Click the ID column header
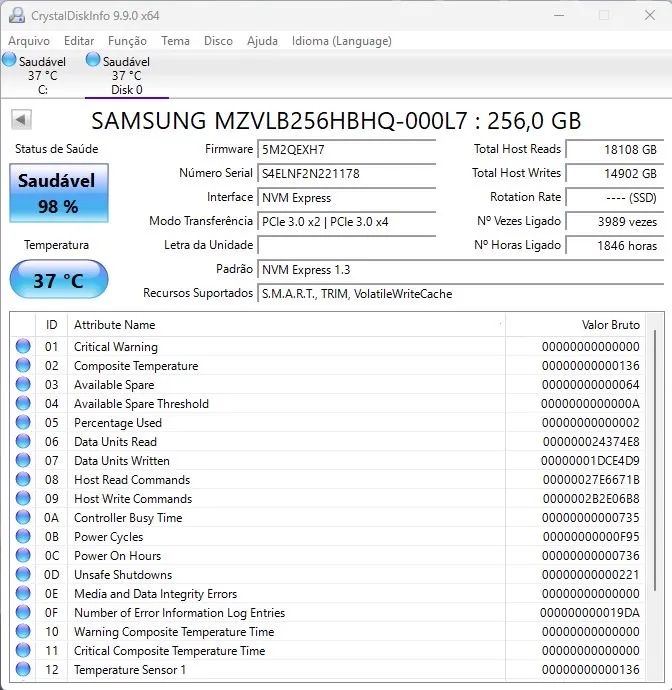 pos(51,325)
